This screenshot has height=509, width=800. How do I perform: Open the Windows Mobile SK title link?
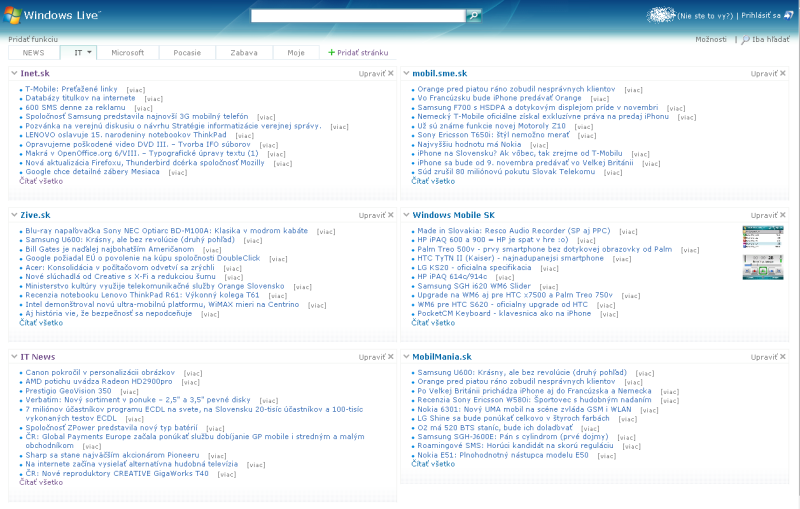[454, 215]
